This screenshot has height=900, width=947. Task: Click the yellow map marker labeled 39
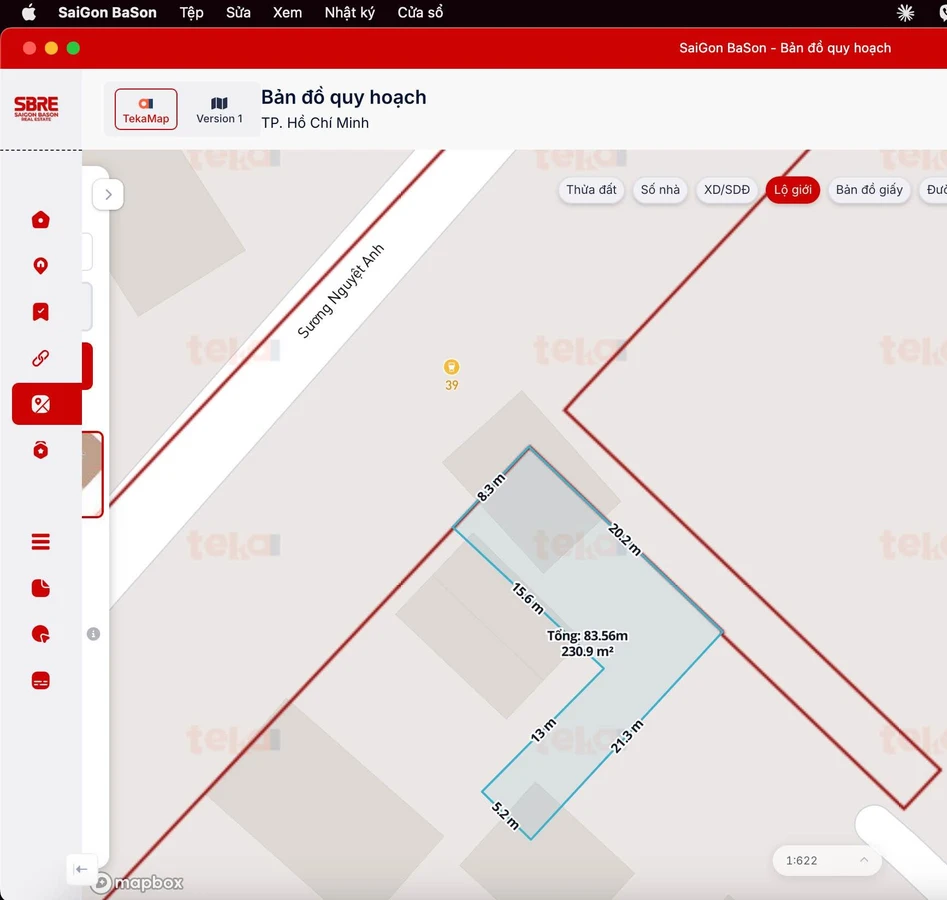[x=451, y=367]
